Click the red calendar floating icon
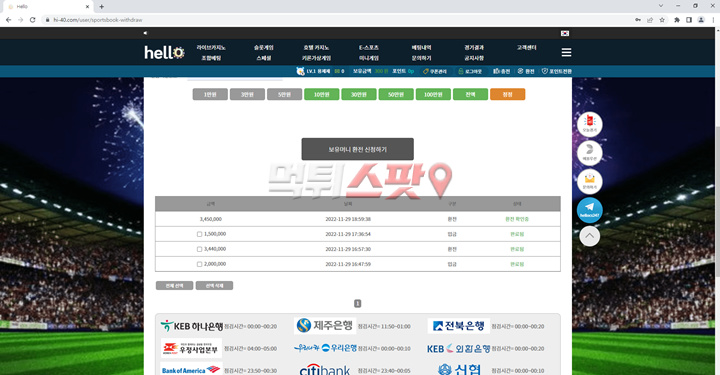This screenshot has width=720, height=375. (x=590, y=124)
